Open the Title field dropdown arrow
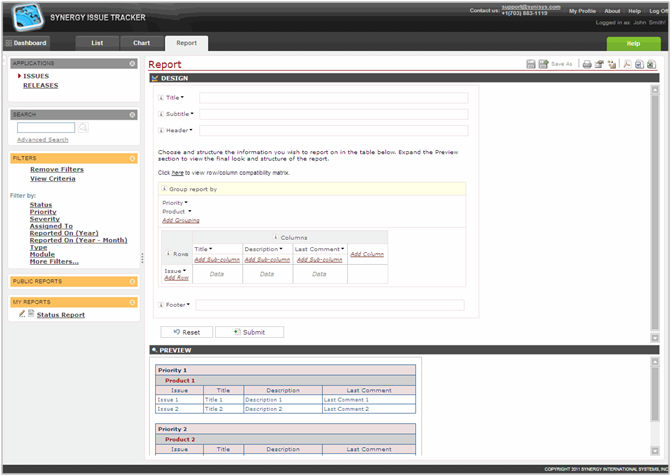This screenshot has height=476, width=672. click(x=183, y=97)
